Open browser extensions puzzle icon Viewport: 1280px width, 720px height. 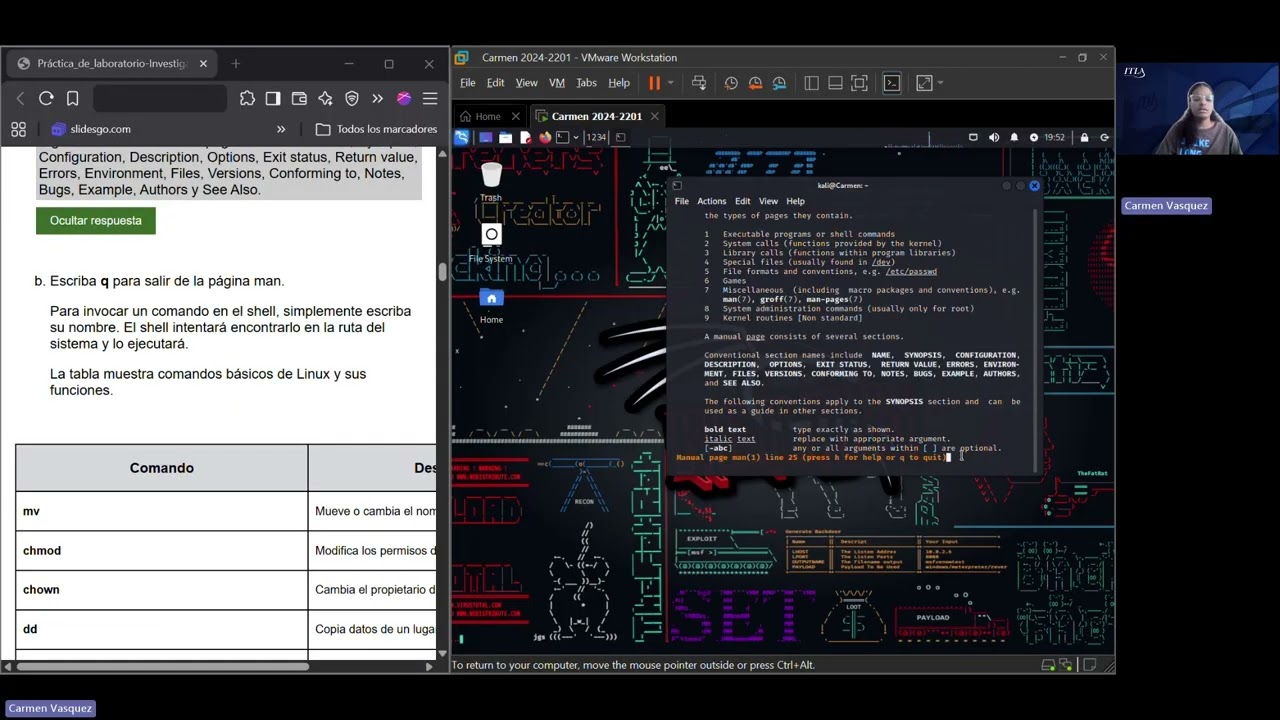[247, 98]
